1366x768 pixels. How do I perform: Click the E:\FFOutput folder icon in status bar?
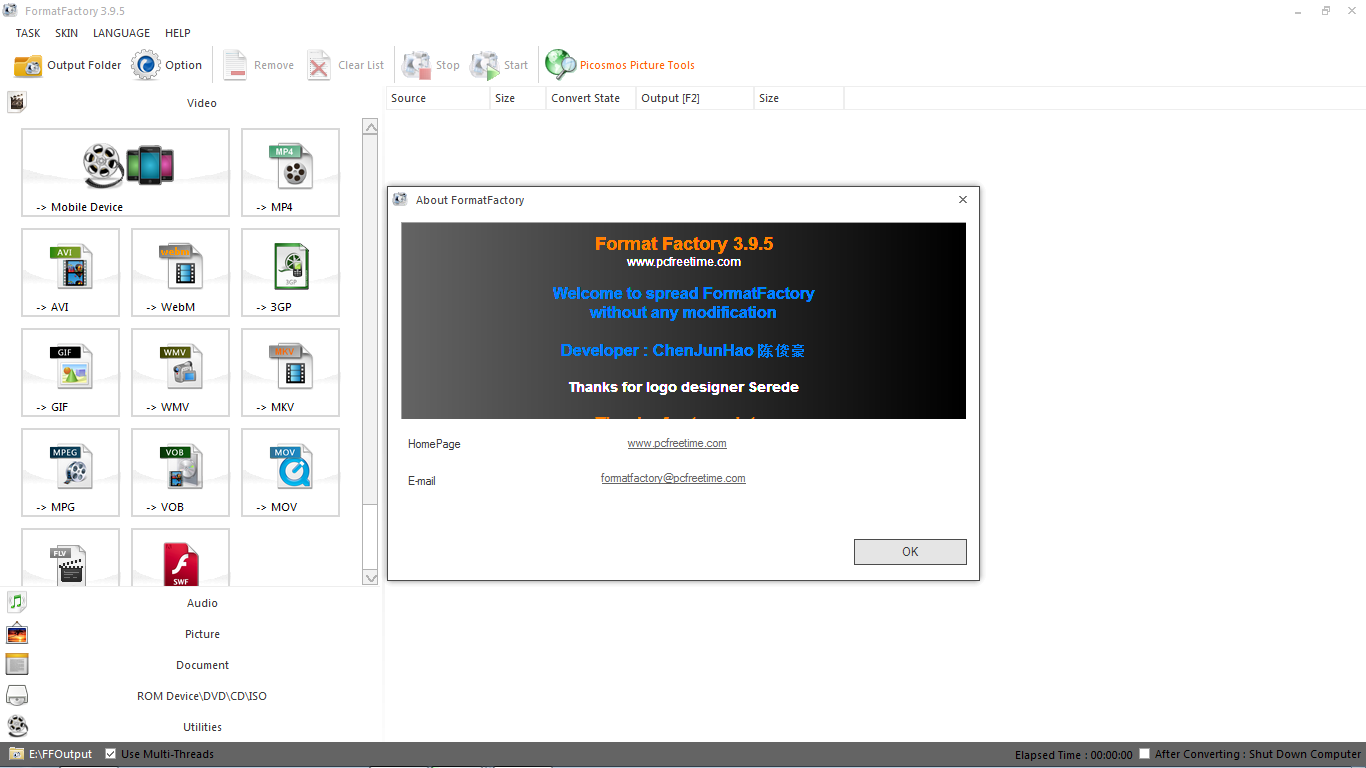pyautogui.click(x=16, y=754)
